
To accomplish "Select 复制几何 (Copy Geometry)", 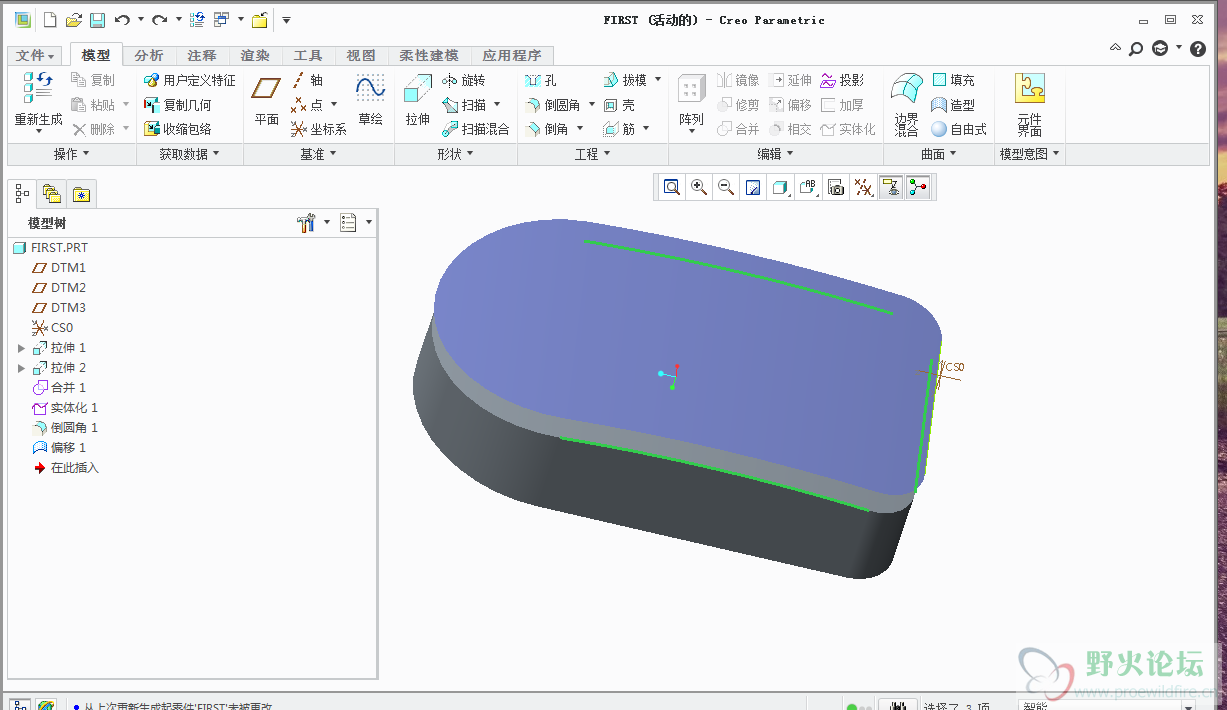I will click(178, 105).
